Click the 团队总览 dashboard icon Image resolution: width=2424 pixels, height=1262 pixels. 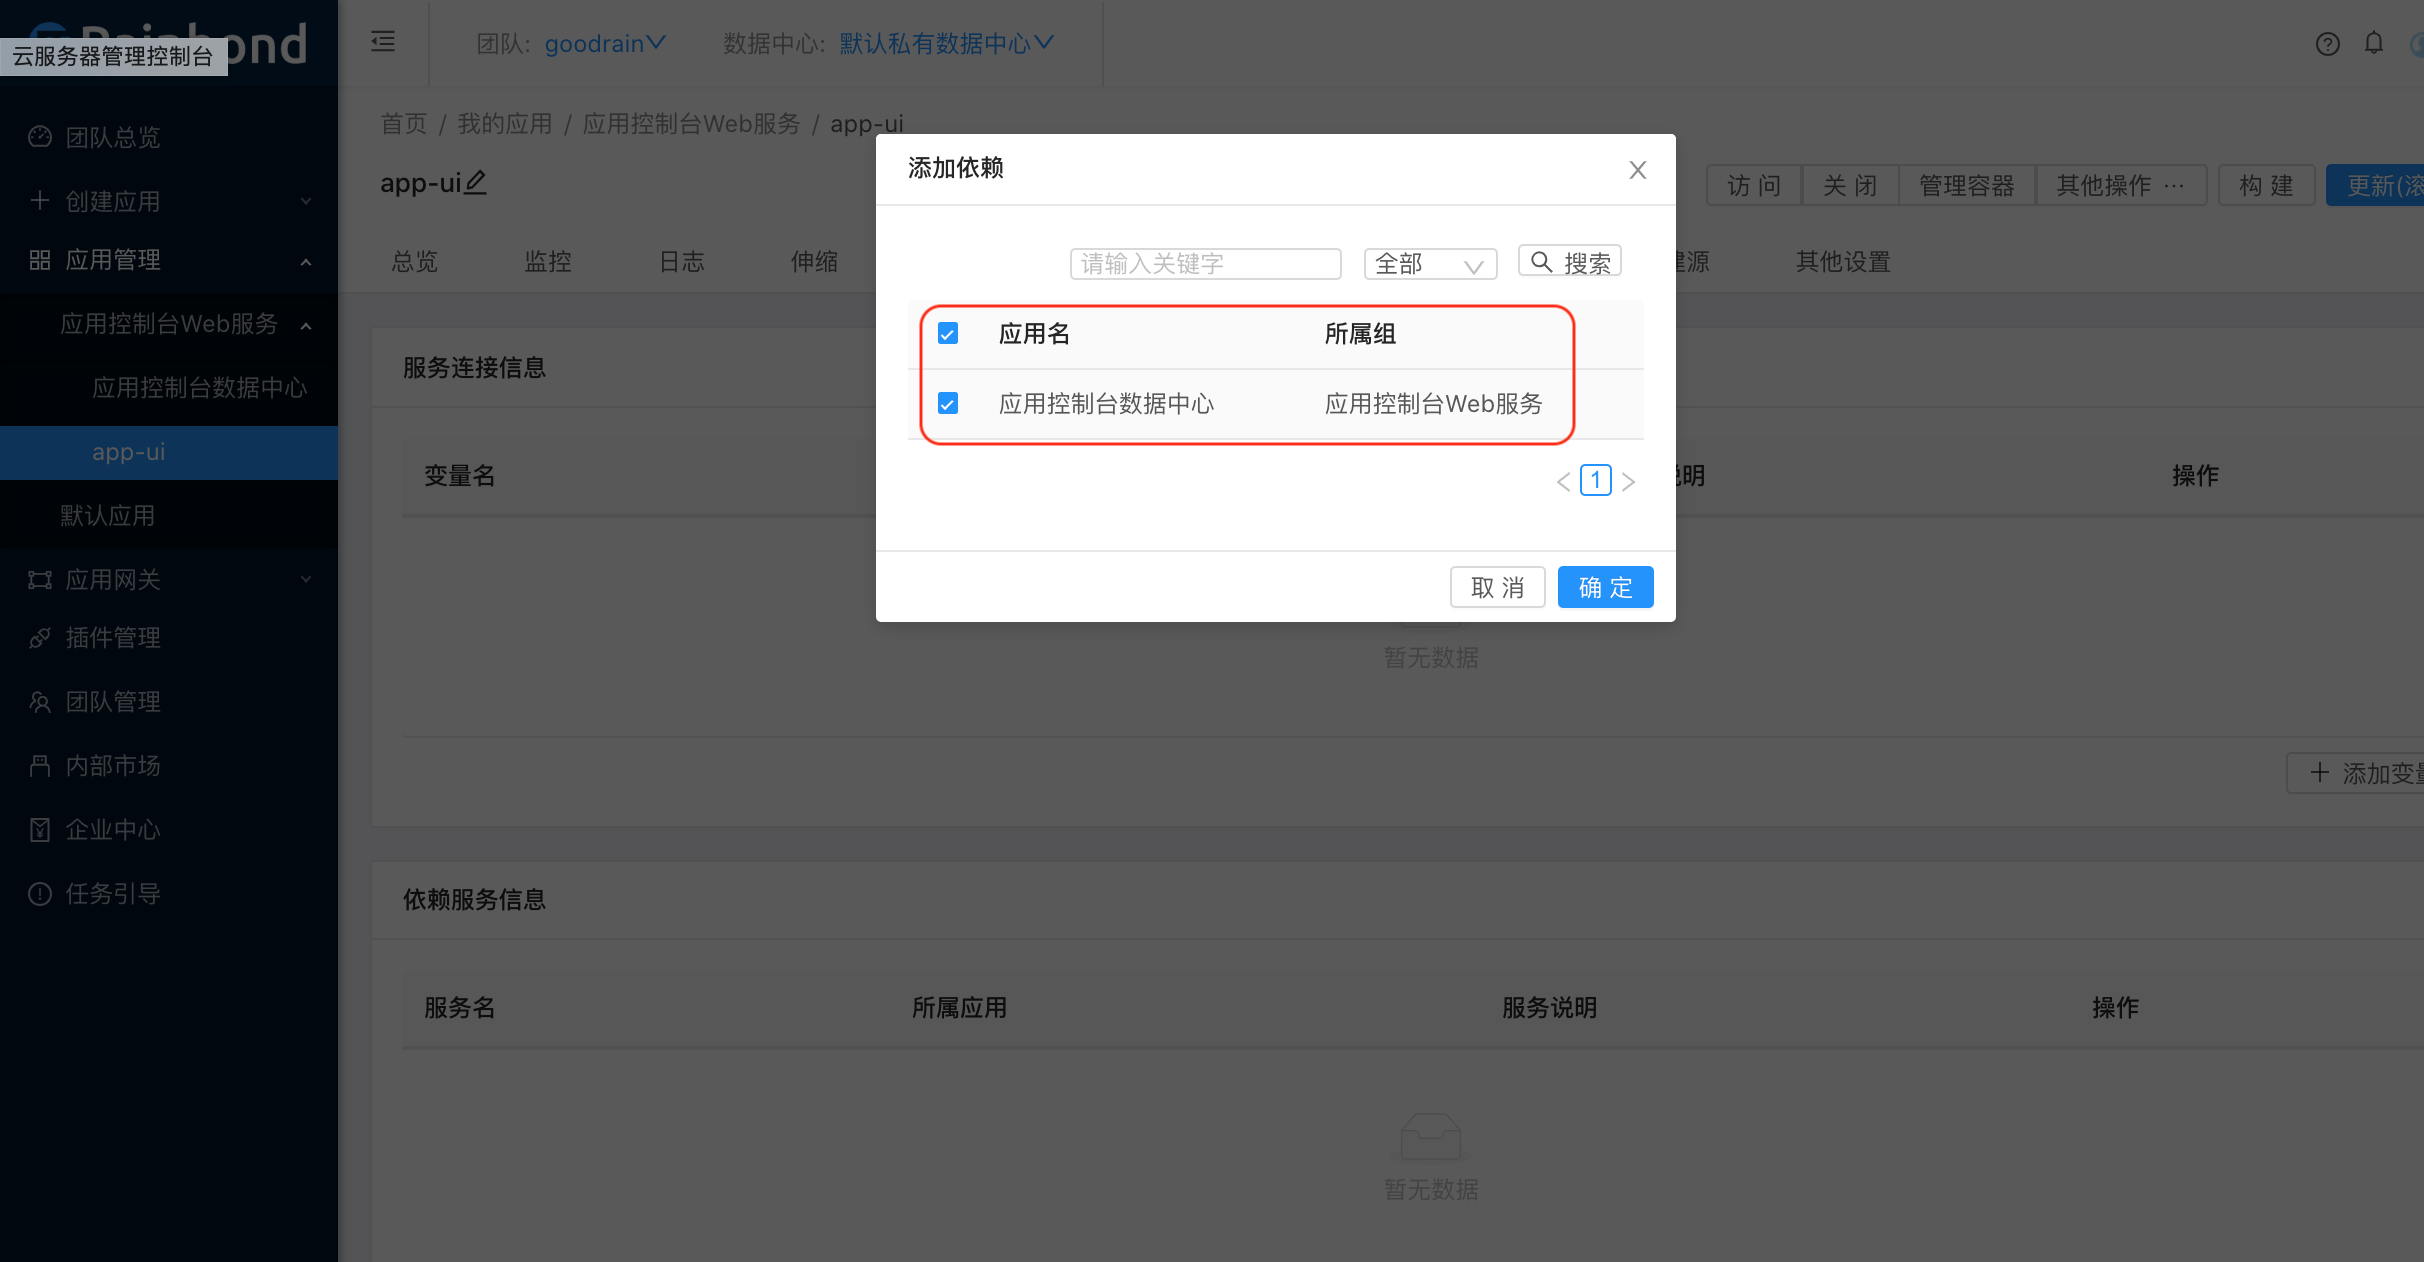pyautogui.click(x=40, y=137)
